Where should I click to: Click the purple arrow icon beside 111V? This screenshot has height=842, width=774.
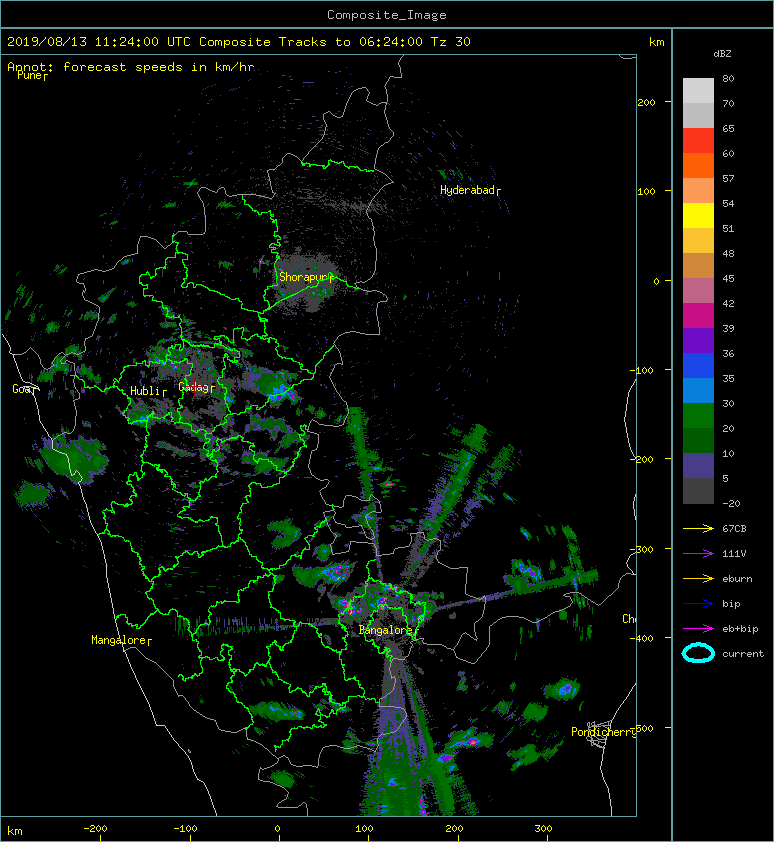[x=698, y=554]
